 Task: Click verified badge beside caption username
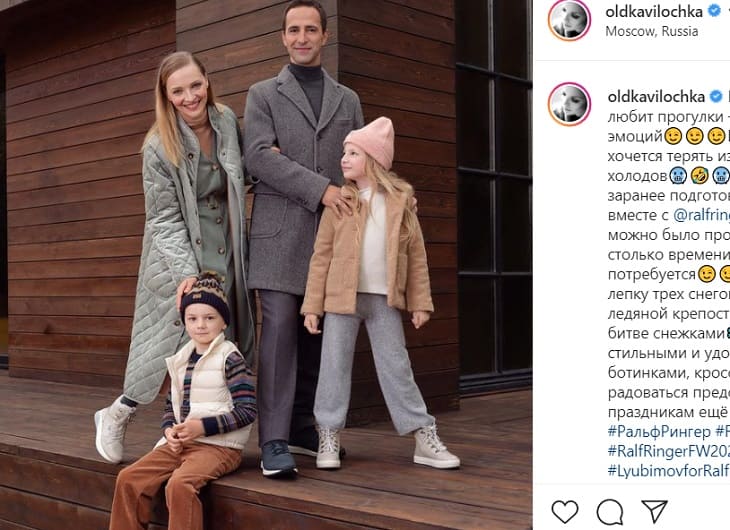716,96
